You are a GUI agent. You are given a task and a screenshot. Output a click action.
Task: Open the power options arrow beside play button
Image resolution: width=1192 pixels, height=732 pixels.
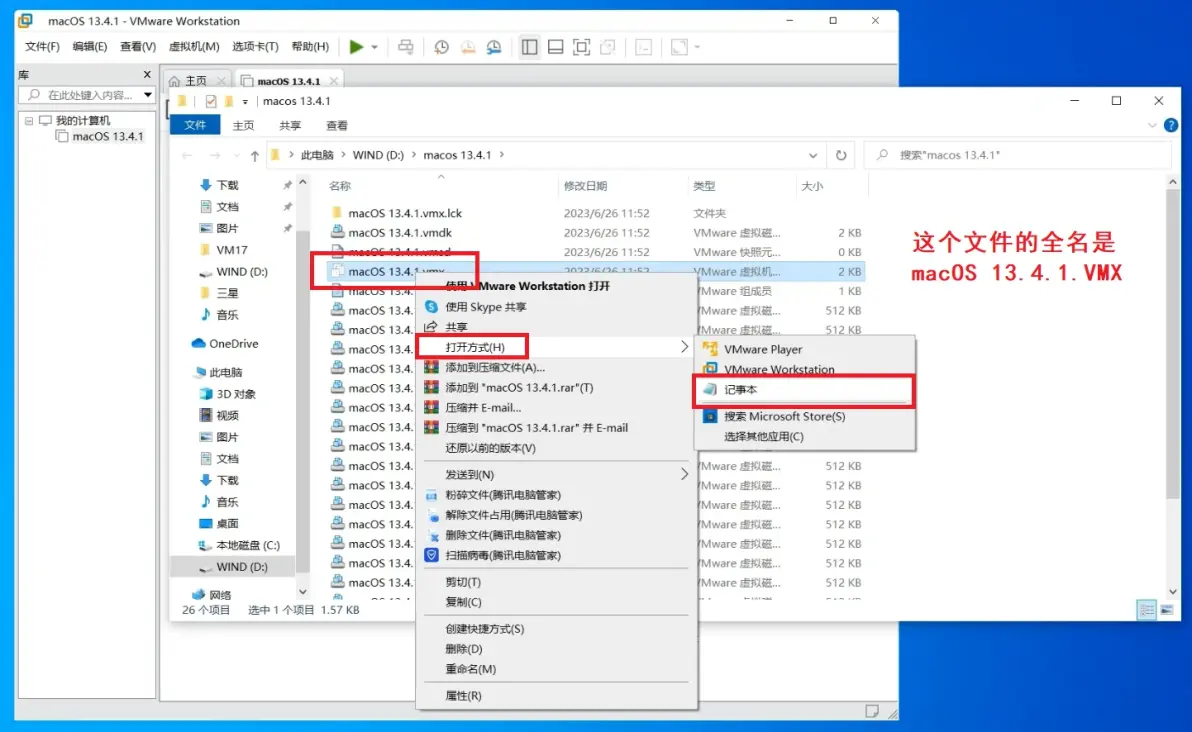(375, 47)
